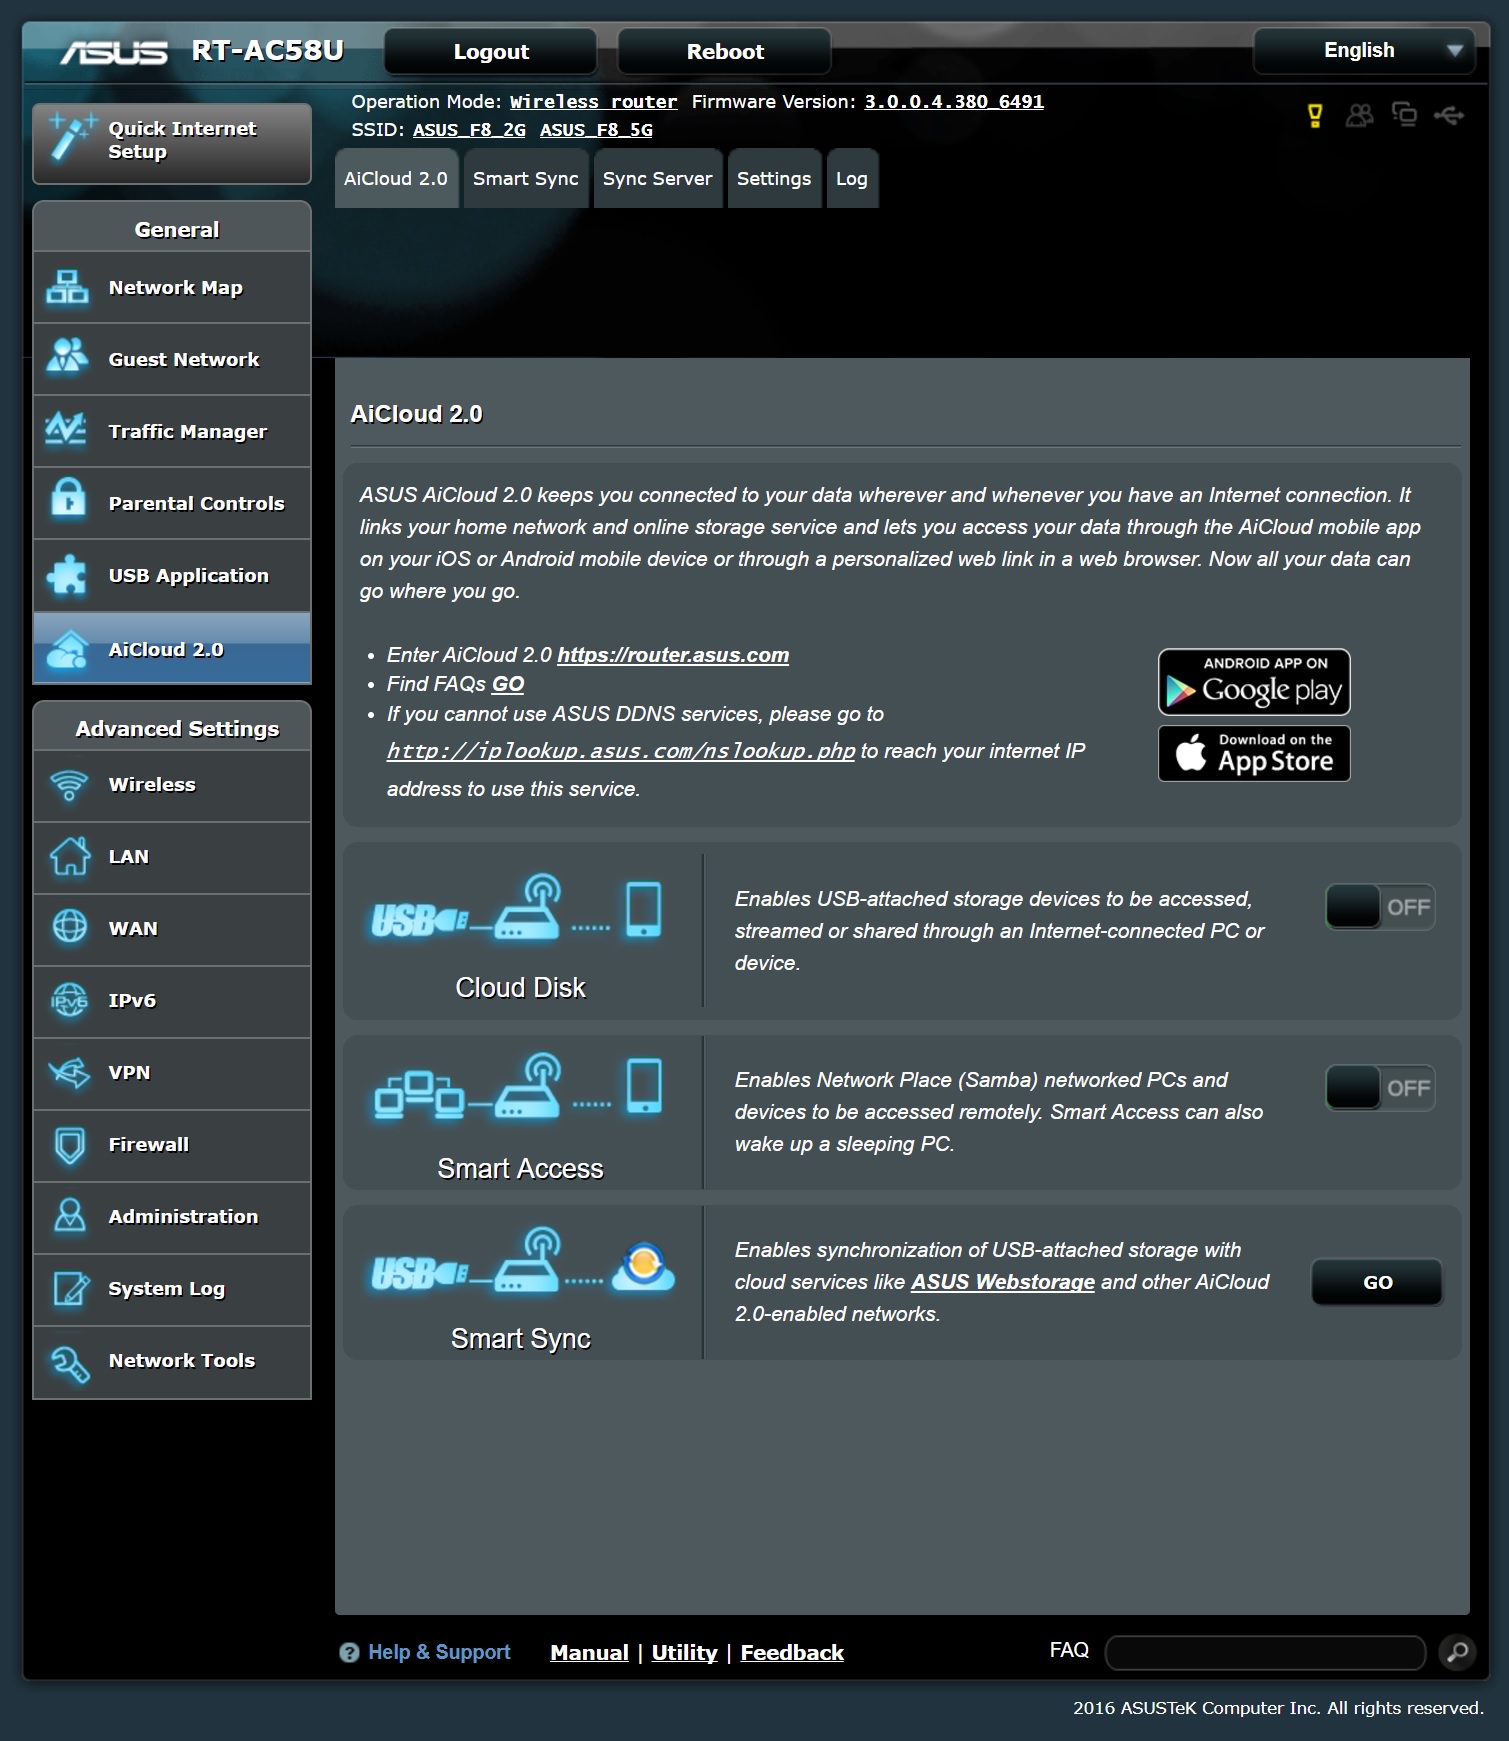The width and height of the screenshot is (1509, 1741).
Task: Click the Cloud Disk diagram graphic
Action: (517, 908)
